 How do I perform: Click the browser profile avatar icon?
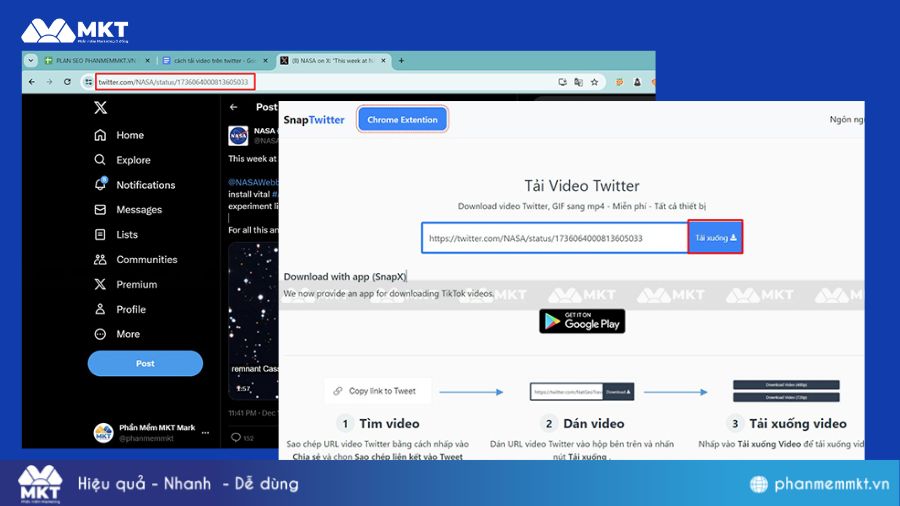(637, 82)
